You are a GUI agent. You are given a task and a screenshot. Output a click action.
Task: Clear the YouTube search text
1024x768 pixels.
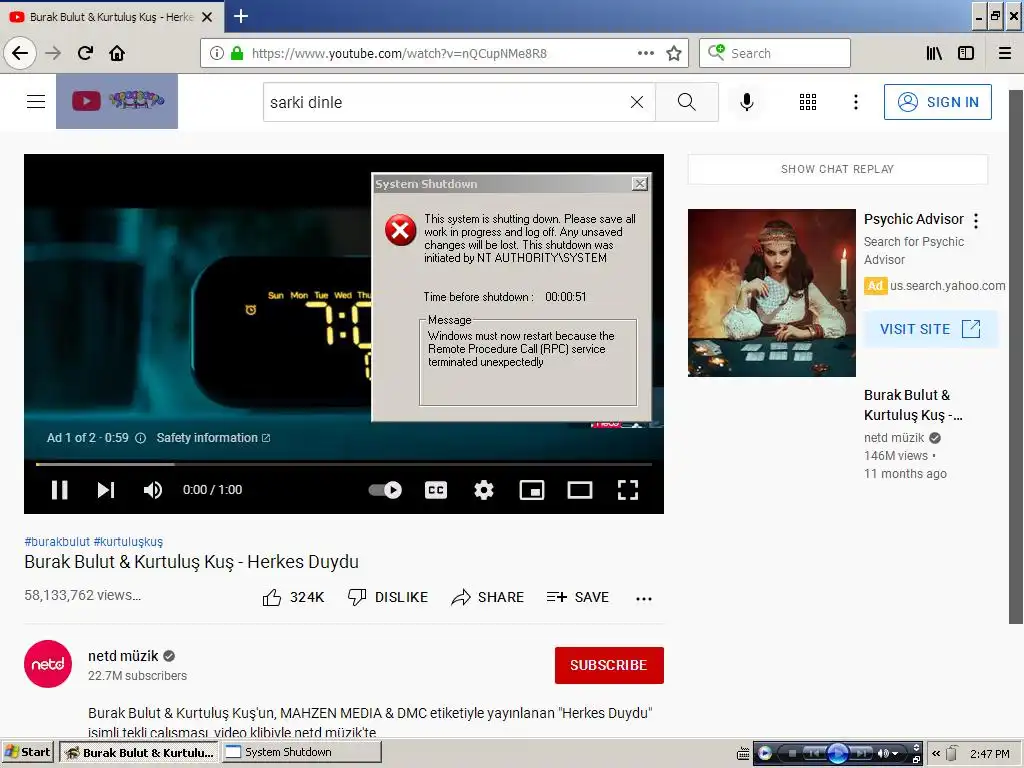click(x=637, y=102)
